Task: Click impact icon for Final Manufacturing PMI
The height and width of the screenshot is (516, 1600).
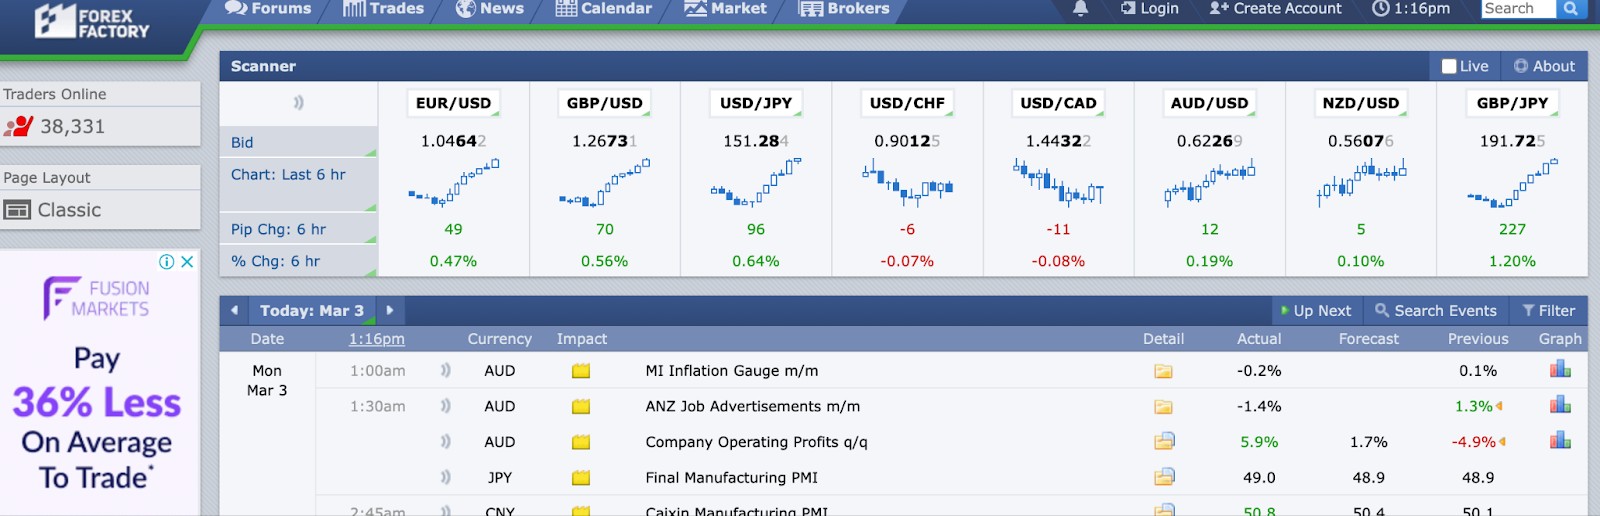Action: tap(581, 478)
